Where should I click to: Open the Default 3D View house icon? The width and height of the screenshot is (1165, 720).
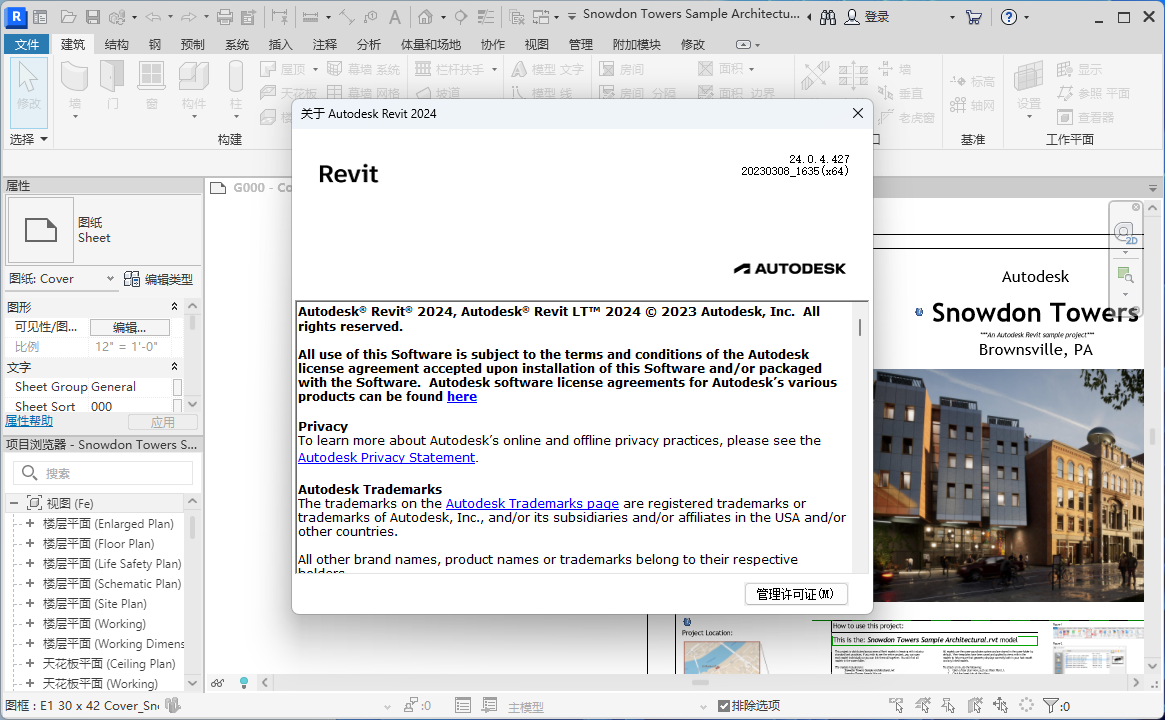[x=425, y=16]
